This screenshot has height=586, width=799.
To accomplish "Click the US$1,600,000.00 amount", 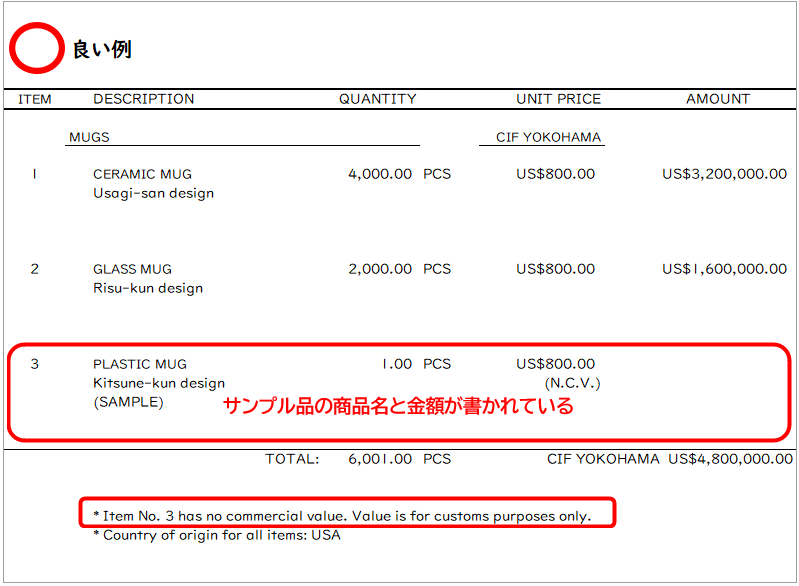I will click(724, 269).
